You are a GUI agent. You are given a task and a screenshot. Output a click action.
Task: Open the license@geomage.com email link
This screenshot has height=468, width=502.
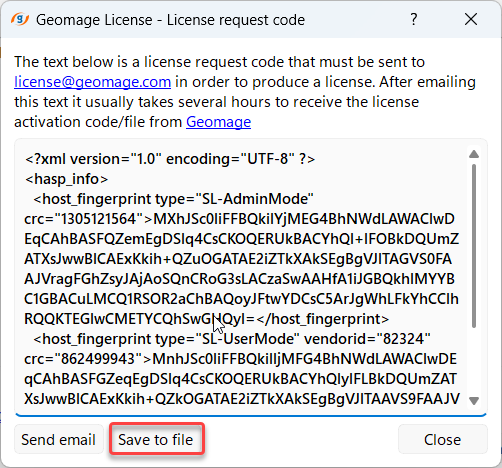[92, 82]
